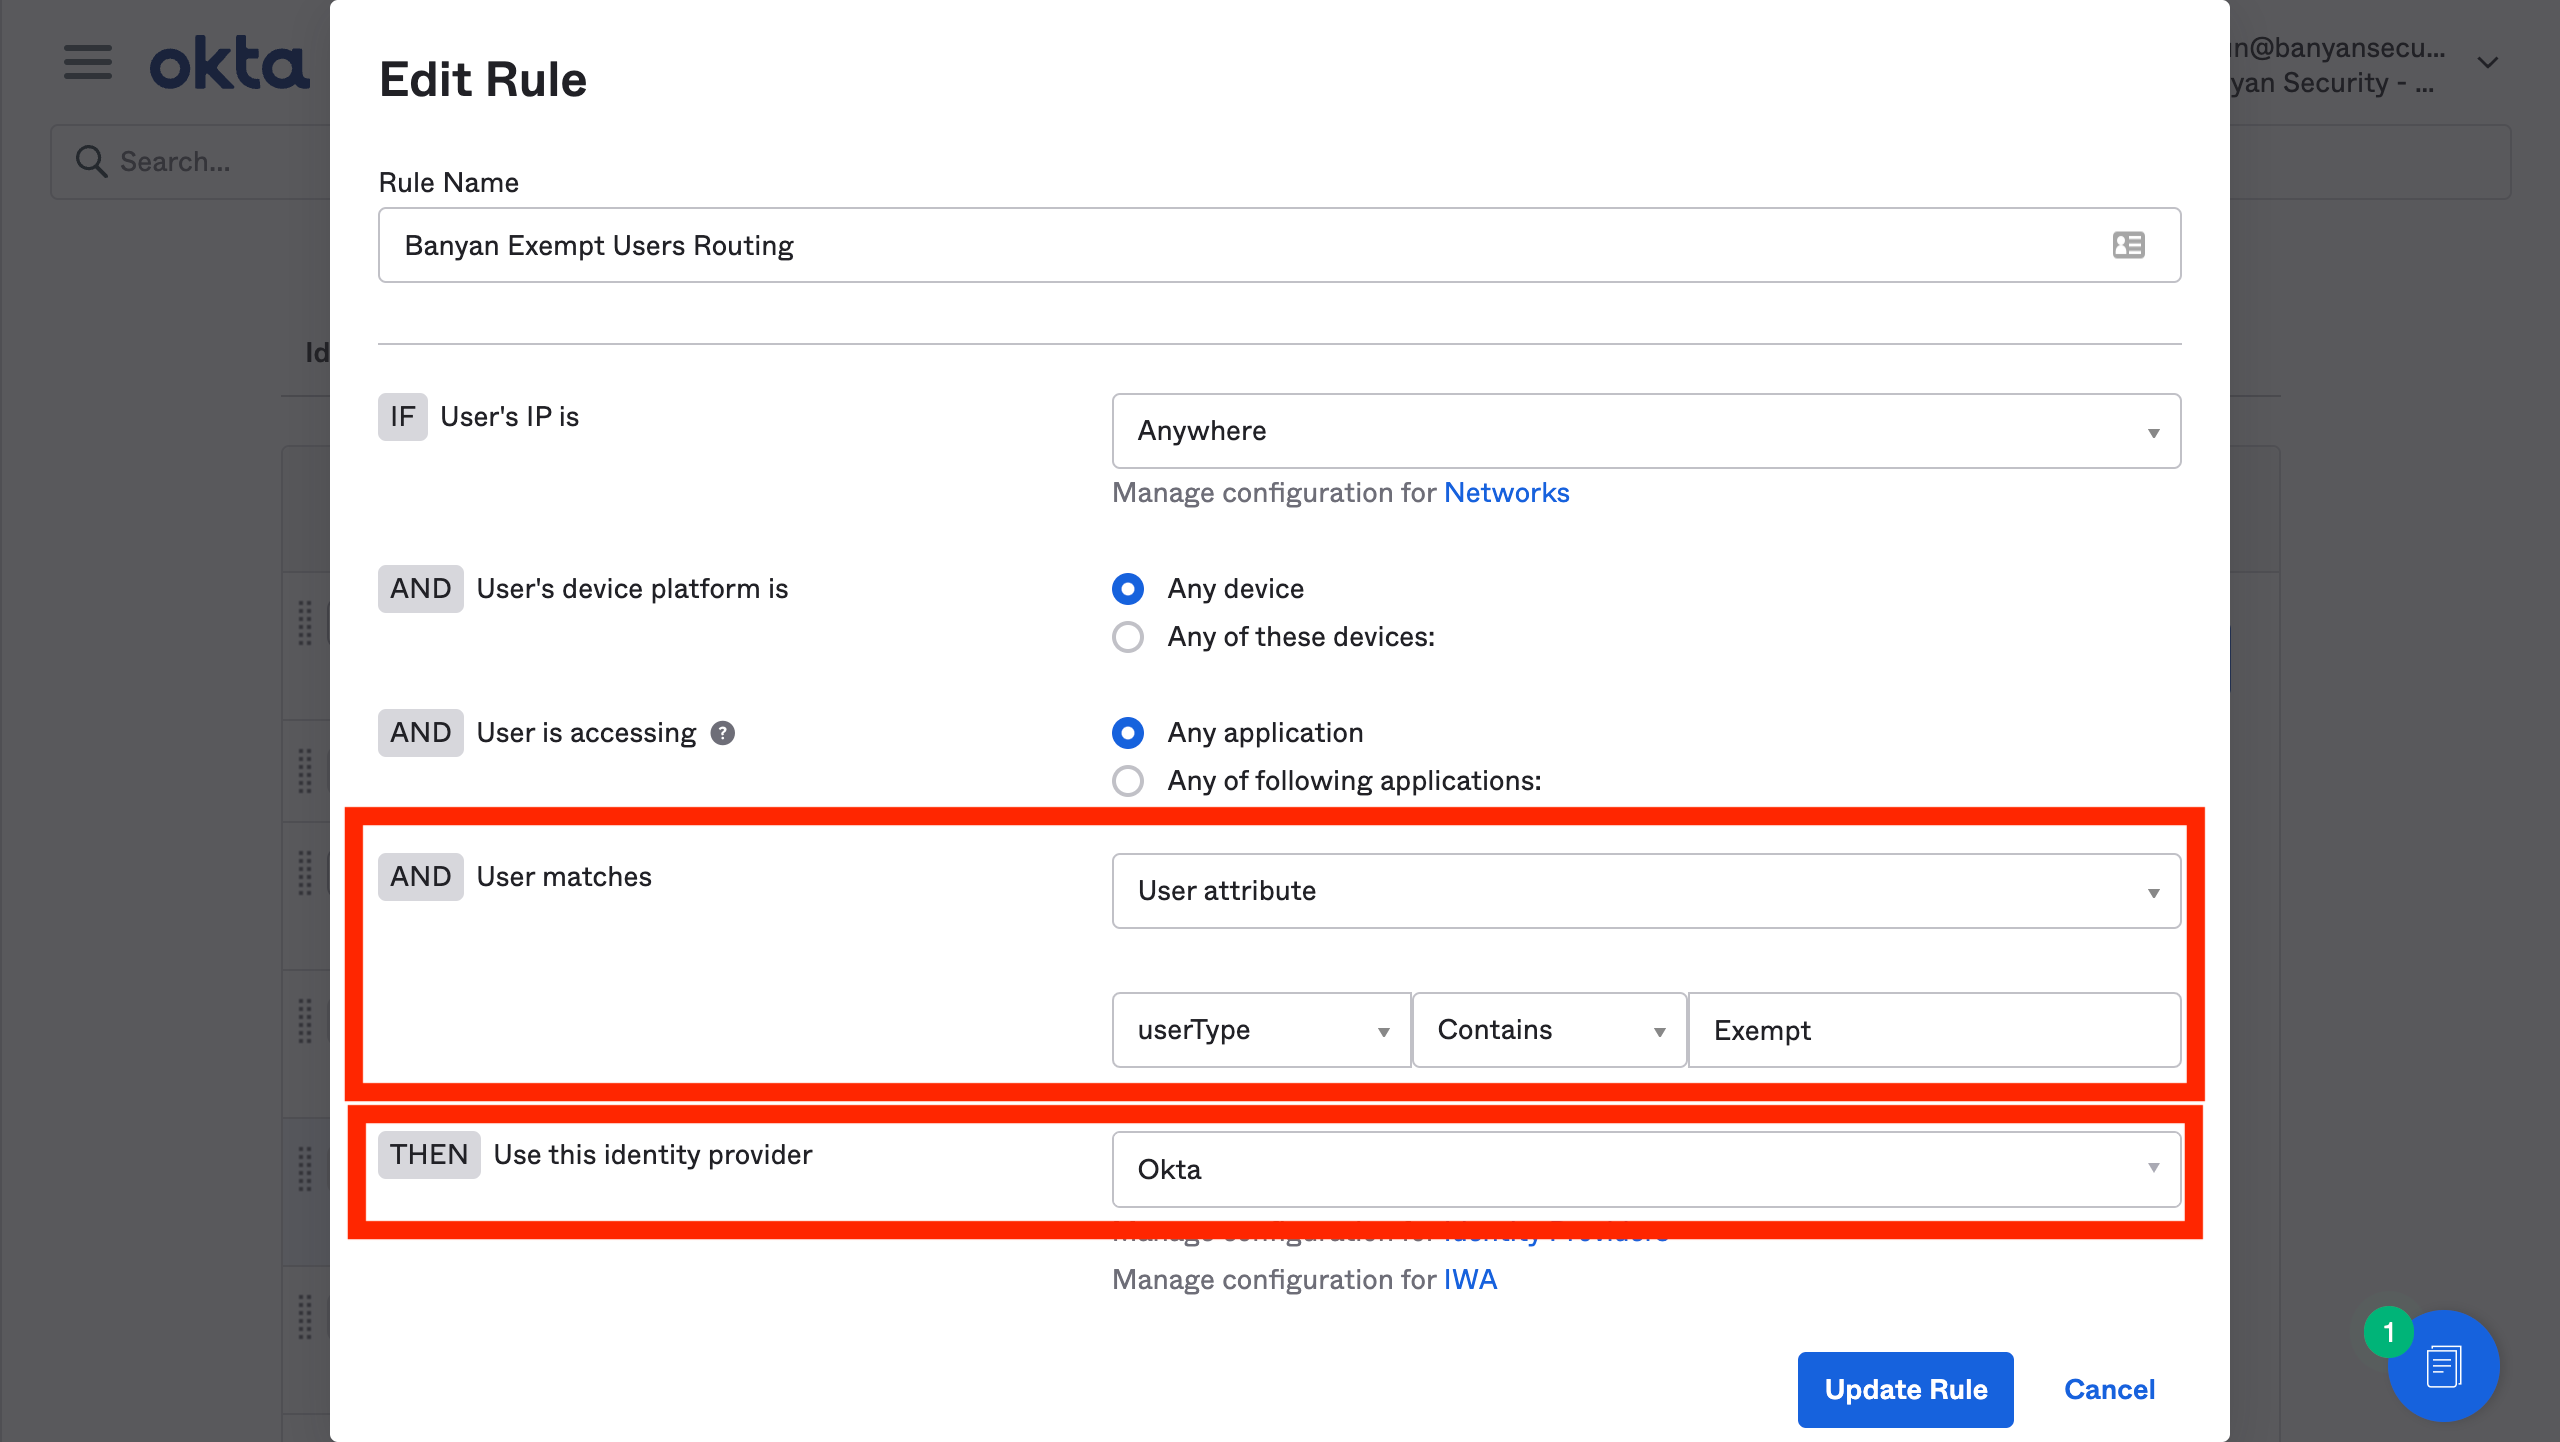Click the contact card icon in Rule Name

[2128, 245]
